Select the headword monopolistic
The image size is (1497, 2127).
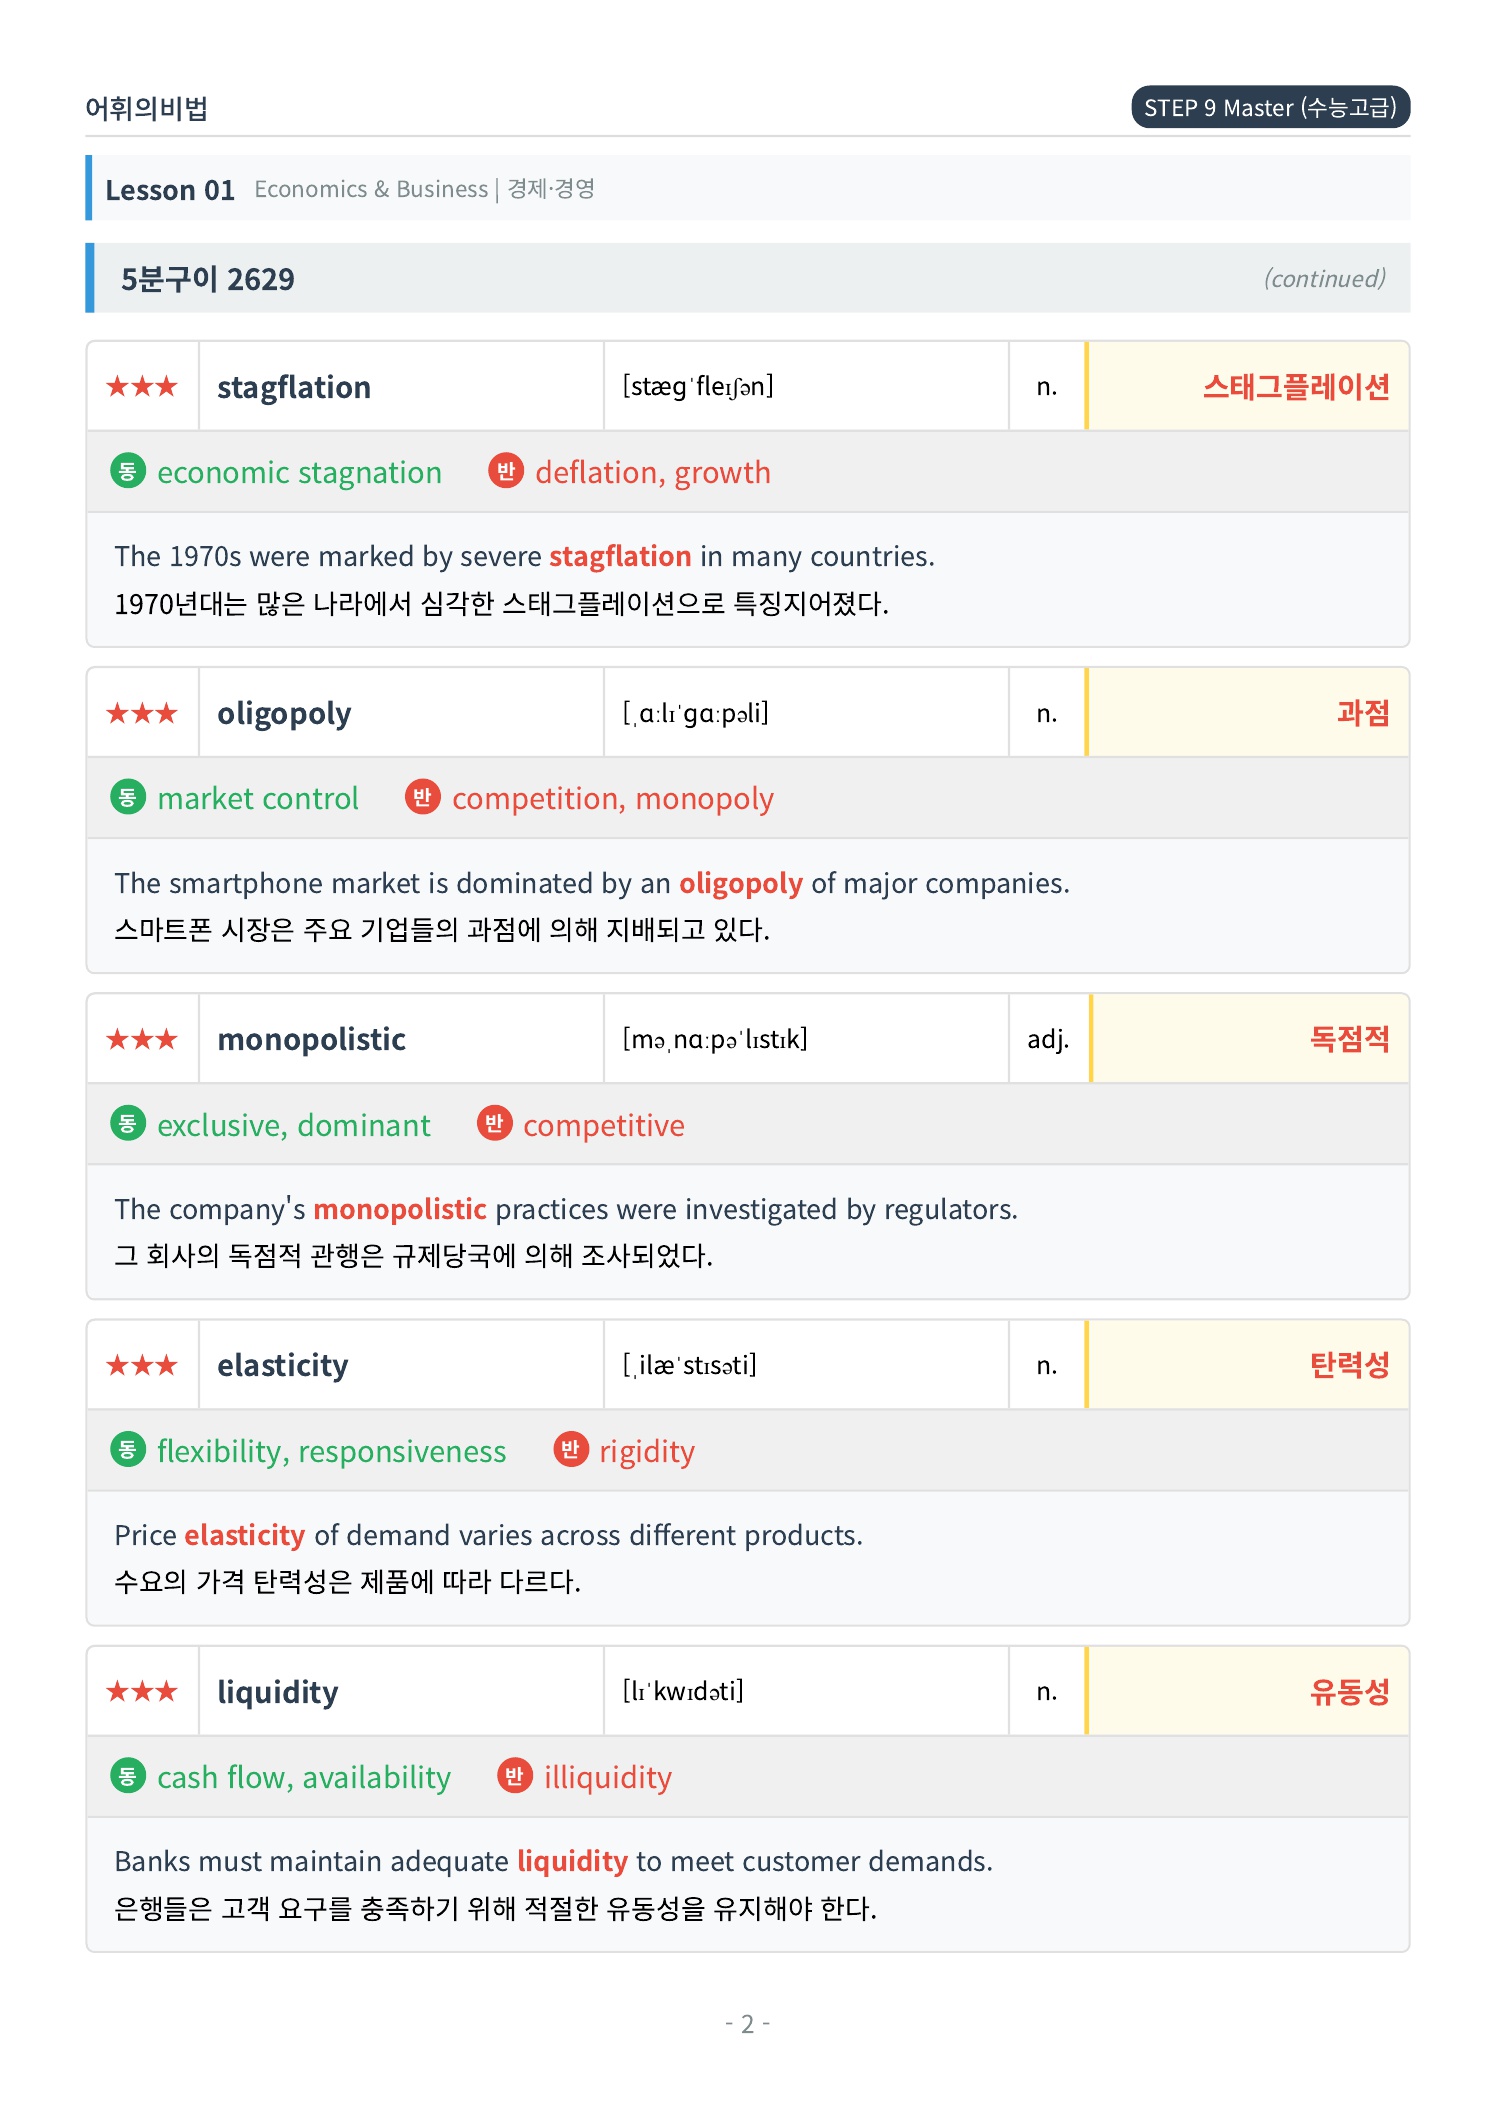click(x=311, y=1039)
